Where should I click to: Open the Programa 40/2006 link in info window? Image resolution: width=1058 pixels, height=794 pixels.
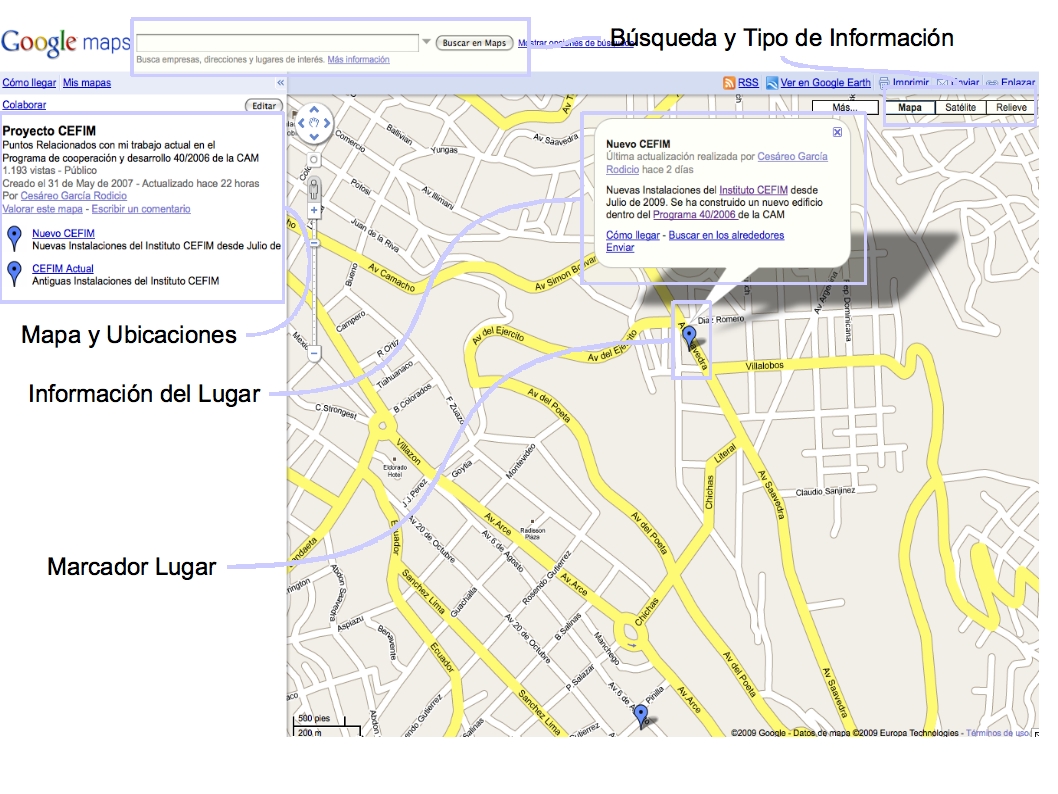point(694,215)
